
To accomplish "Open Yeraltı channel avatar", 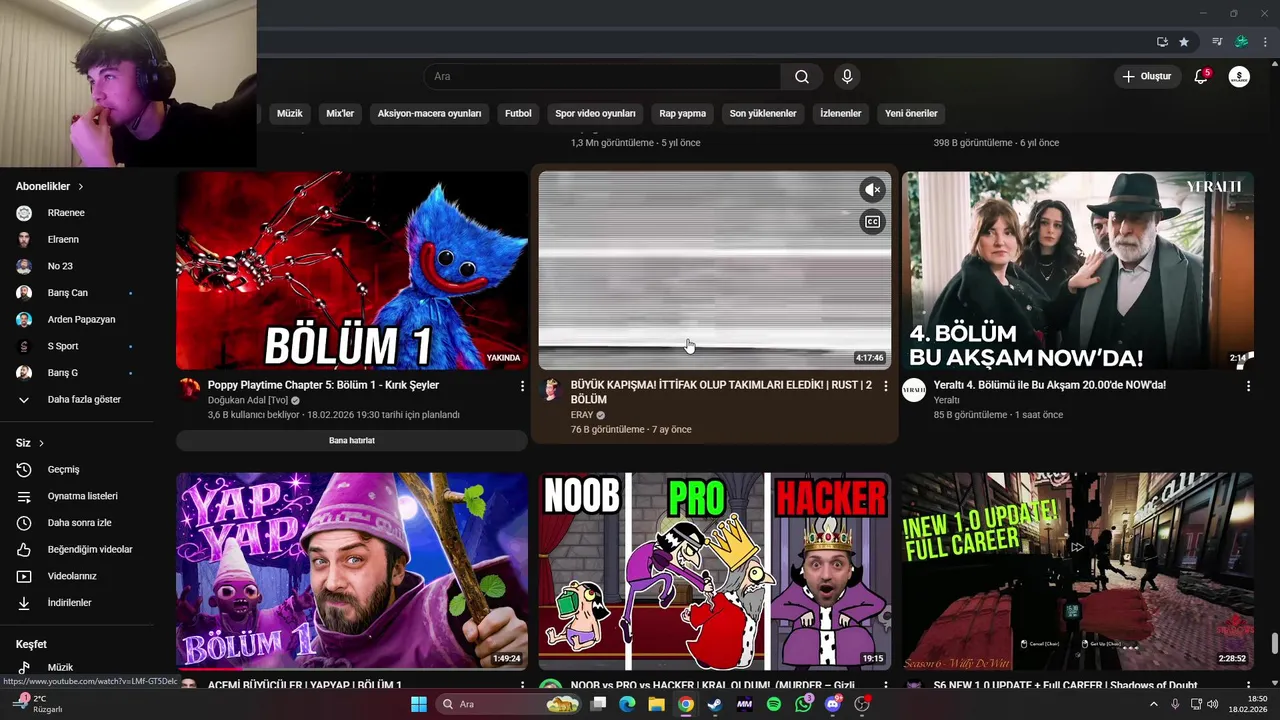I will tap(914, 390).
